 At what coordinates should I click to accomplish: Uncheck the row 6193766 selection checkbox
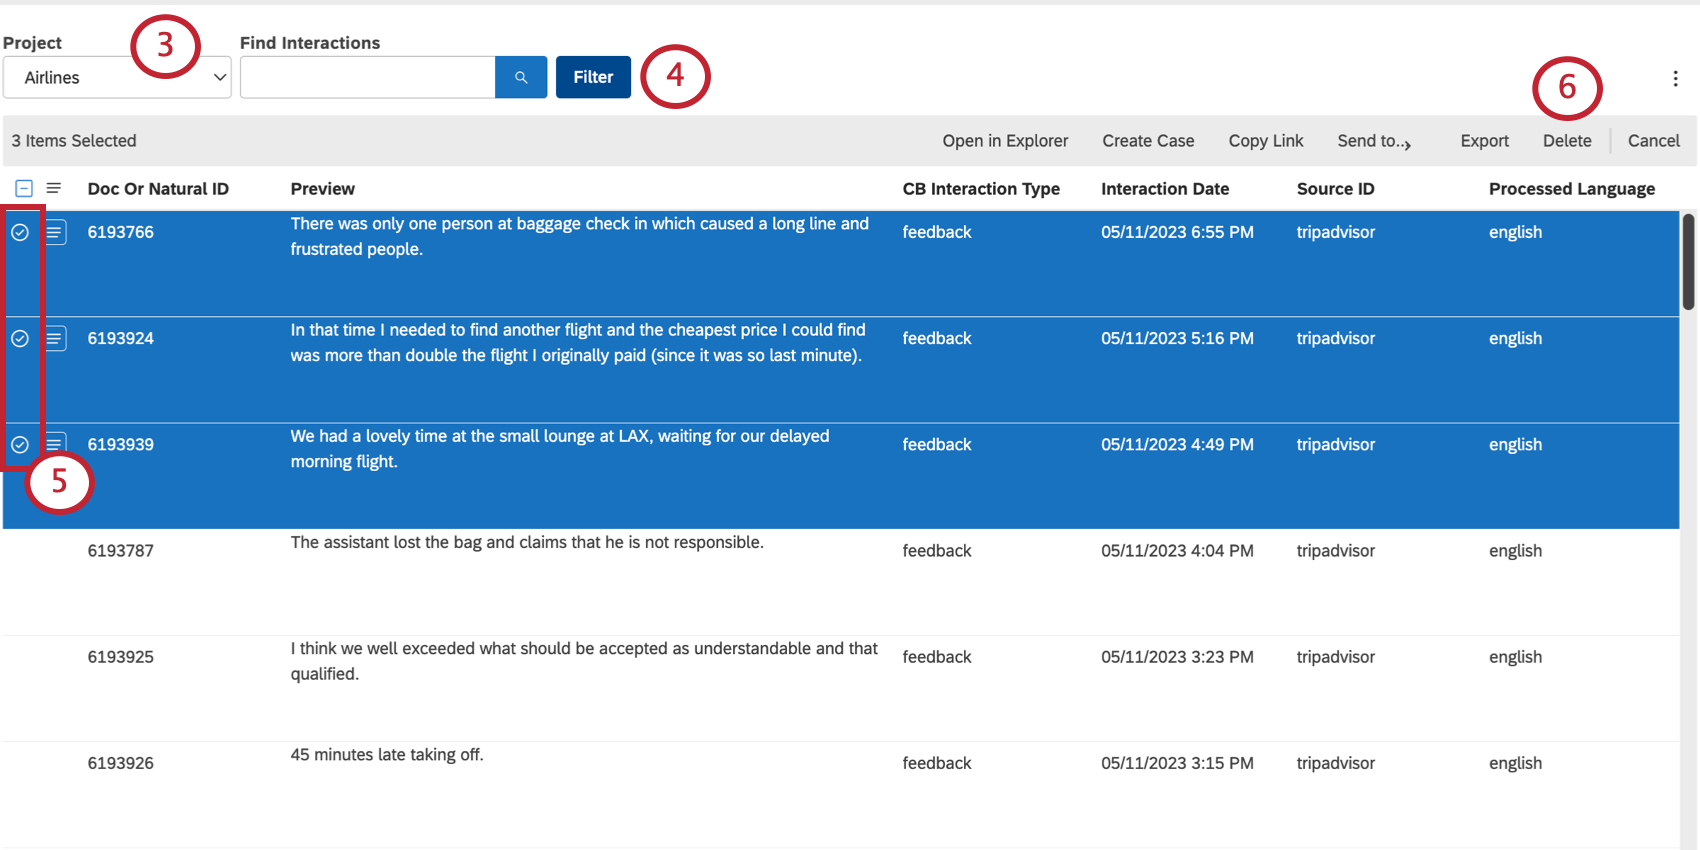20,232
